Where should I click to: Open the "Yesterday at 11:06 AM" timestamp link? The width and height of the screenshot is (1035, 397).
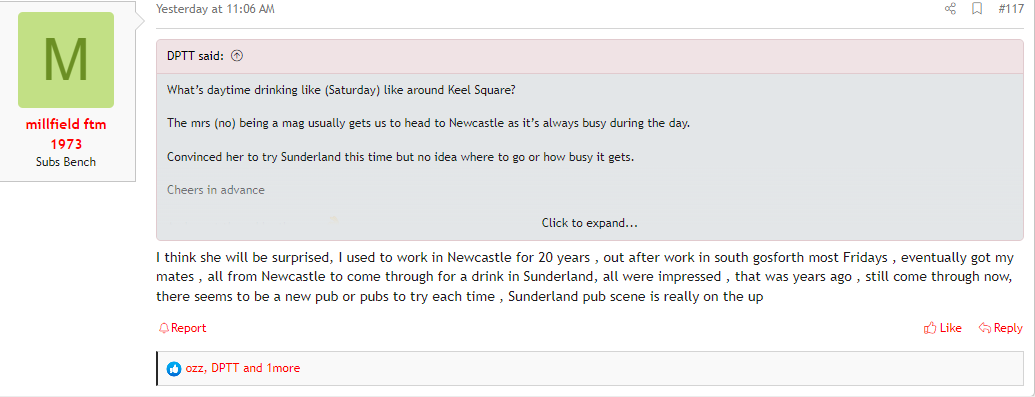(x=215, y=9)
